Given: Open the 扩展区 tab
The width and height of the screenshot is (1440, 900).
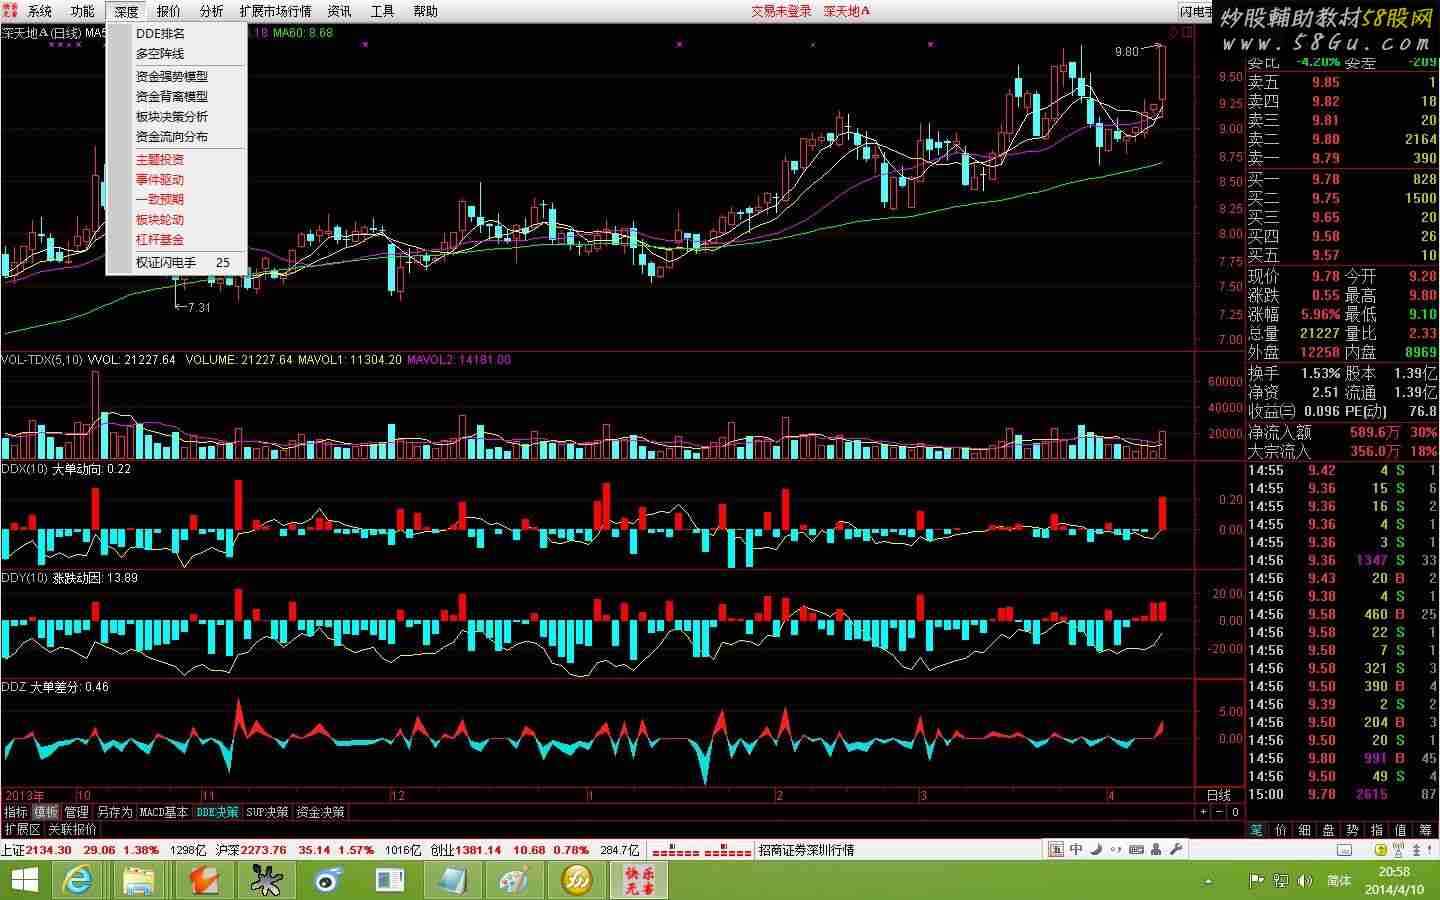Looking at the screenshot, I should pos(22,829).
